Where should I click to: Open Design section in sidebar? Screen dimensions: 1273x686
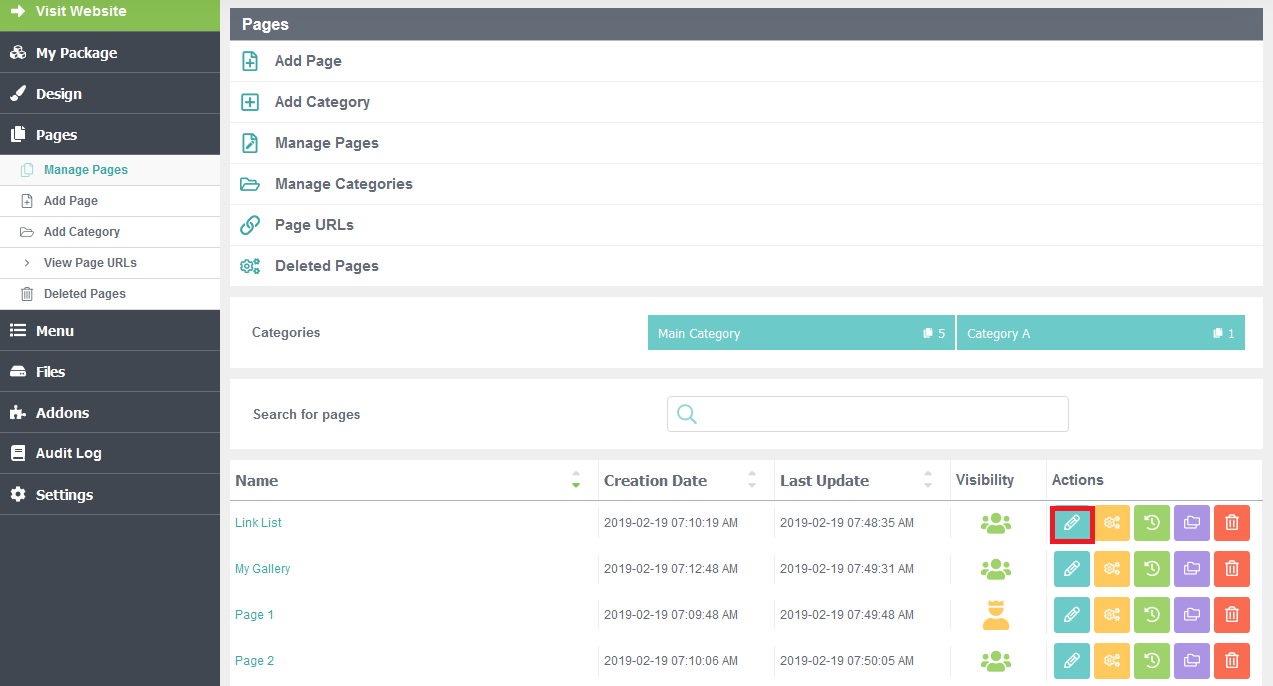110,94
